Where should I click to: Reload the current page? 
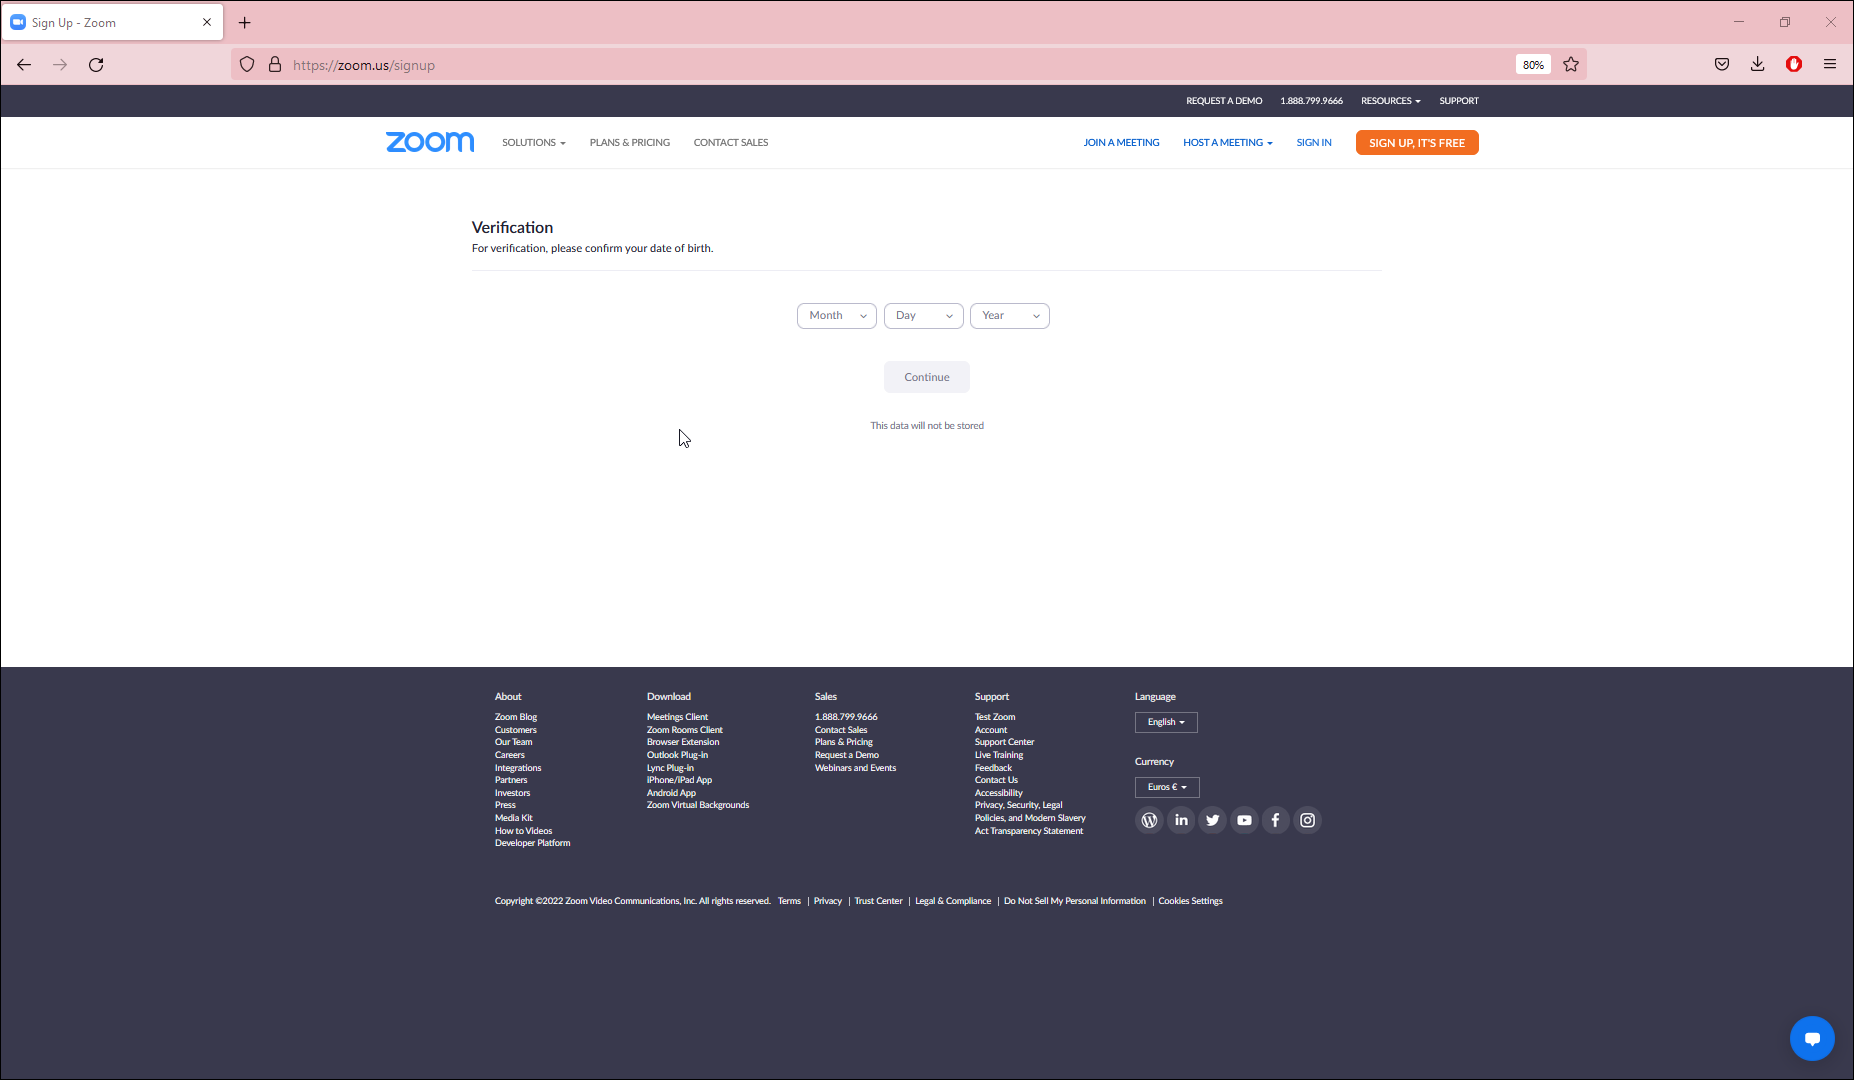(x=96, y=65)
